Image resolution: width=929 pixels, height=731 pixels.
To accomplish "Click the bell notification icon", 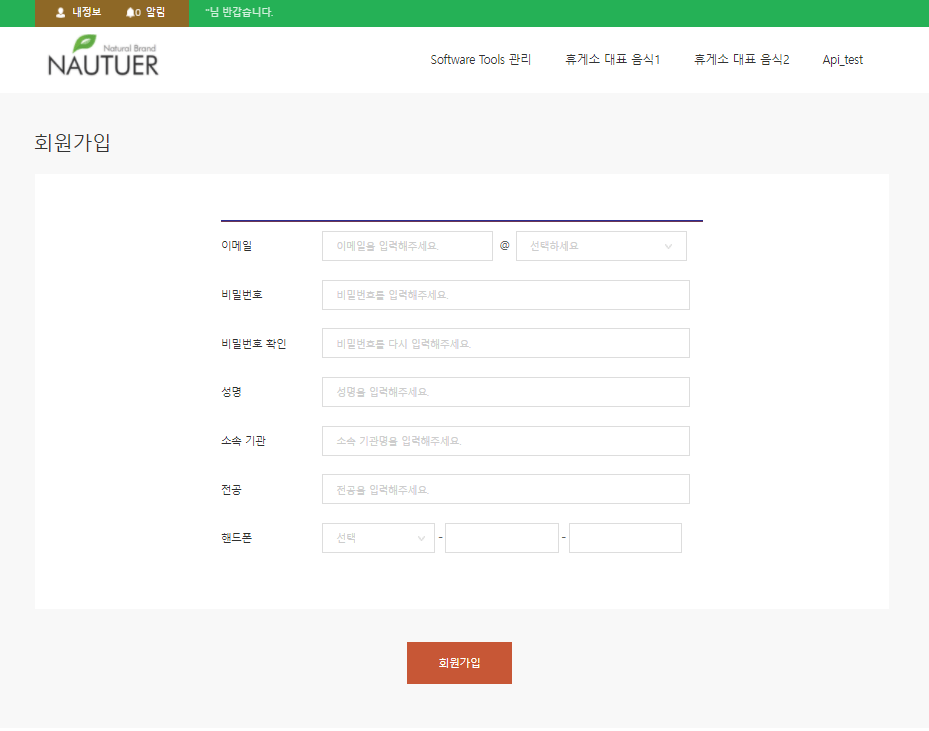I will (130, 13).
